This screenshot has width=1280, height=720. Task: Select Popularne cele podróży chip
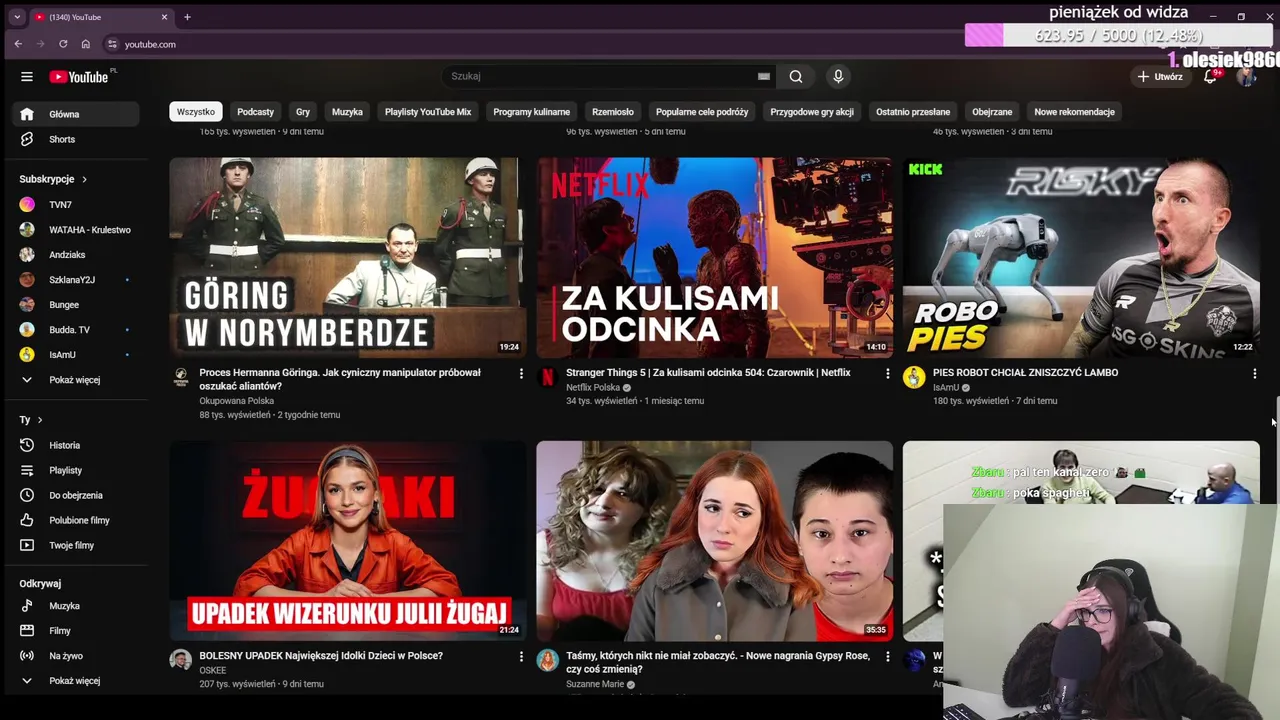[702, 112]
